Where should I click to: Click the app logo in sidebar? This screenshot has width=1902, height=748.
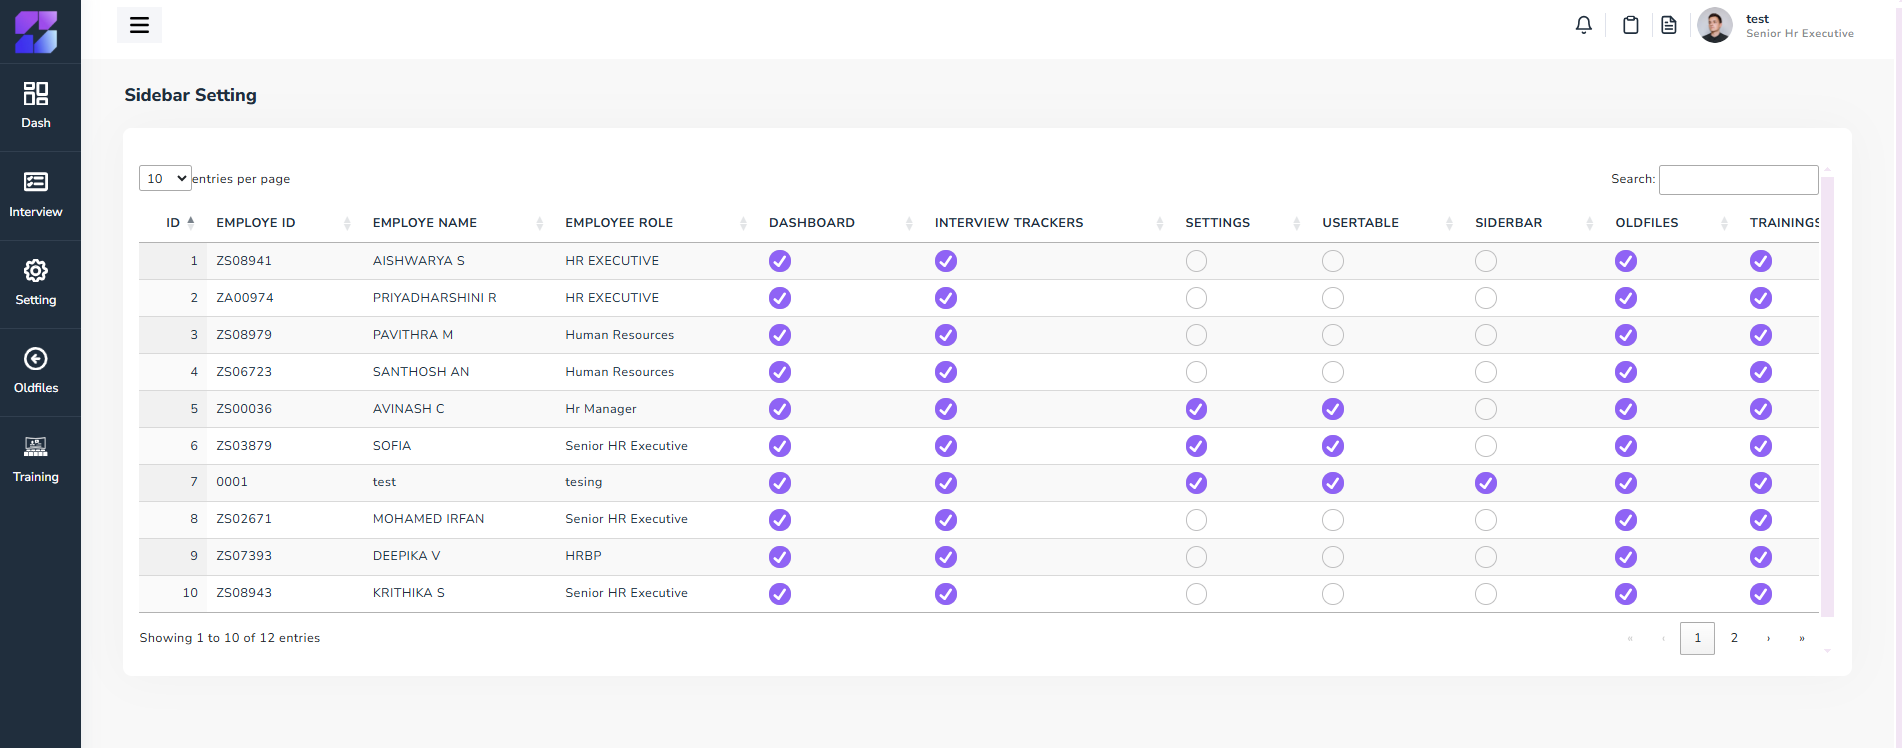tap(36, 32)
